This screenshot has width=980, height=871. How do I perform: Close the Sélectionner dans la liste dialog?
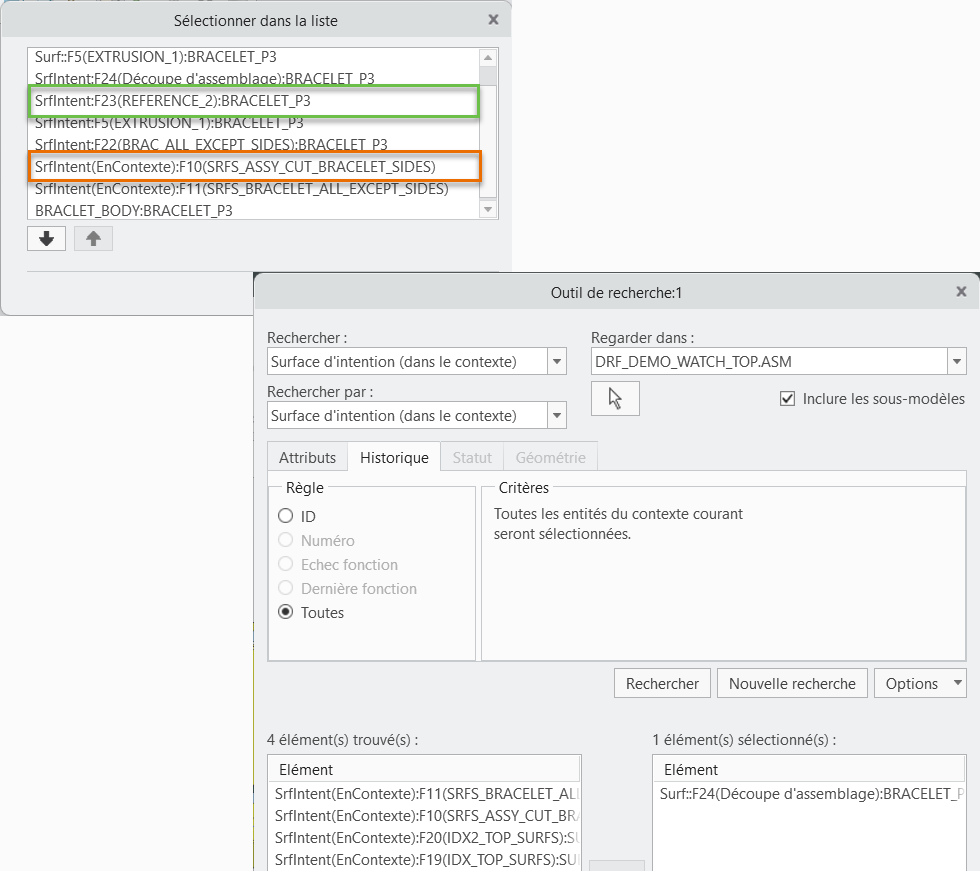pyautogui.click(x=493, y=20)
